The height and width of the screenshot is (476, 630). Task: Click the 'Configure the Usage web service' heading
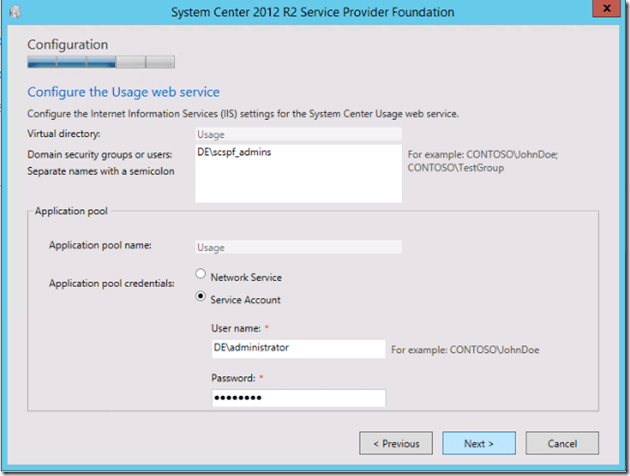pos(123,93)
